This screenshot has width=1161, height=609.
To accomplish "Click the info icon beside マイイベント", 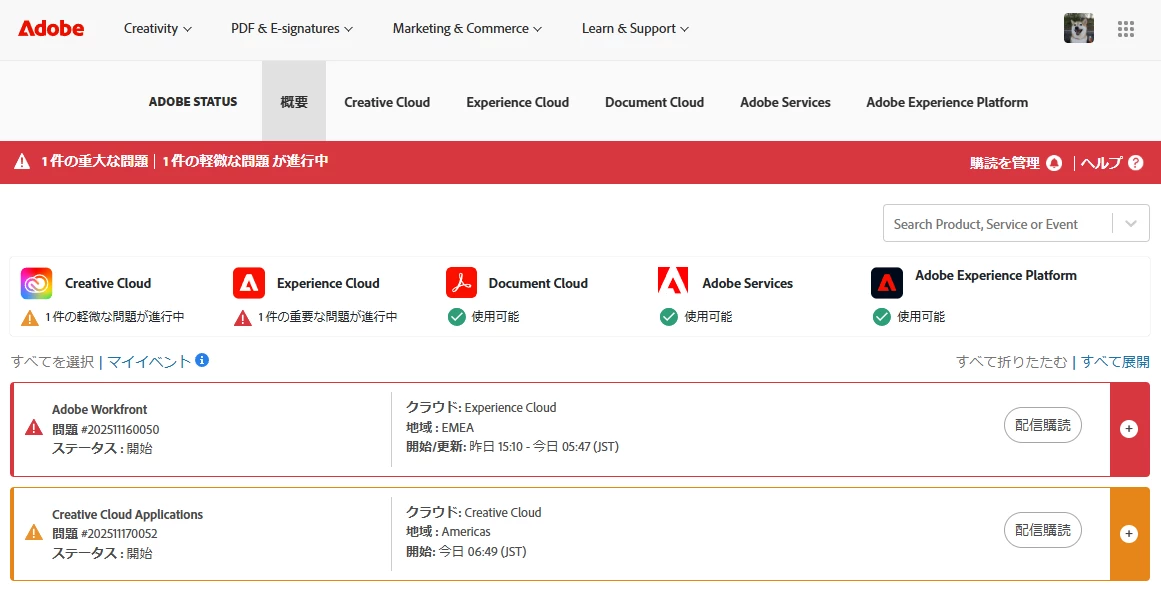I will tap(201, 360).
